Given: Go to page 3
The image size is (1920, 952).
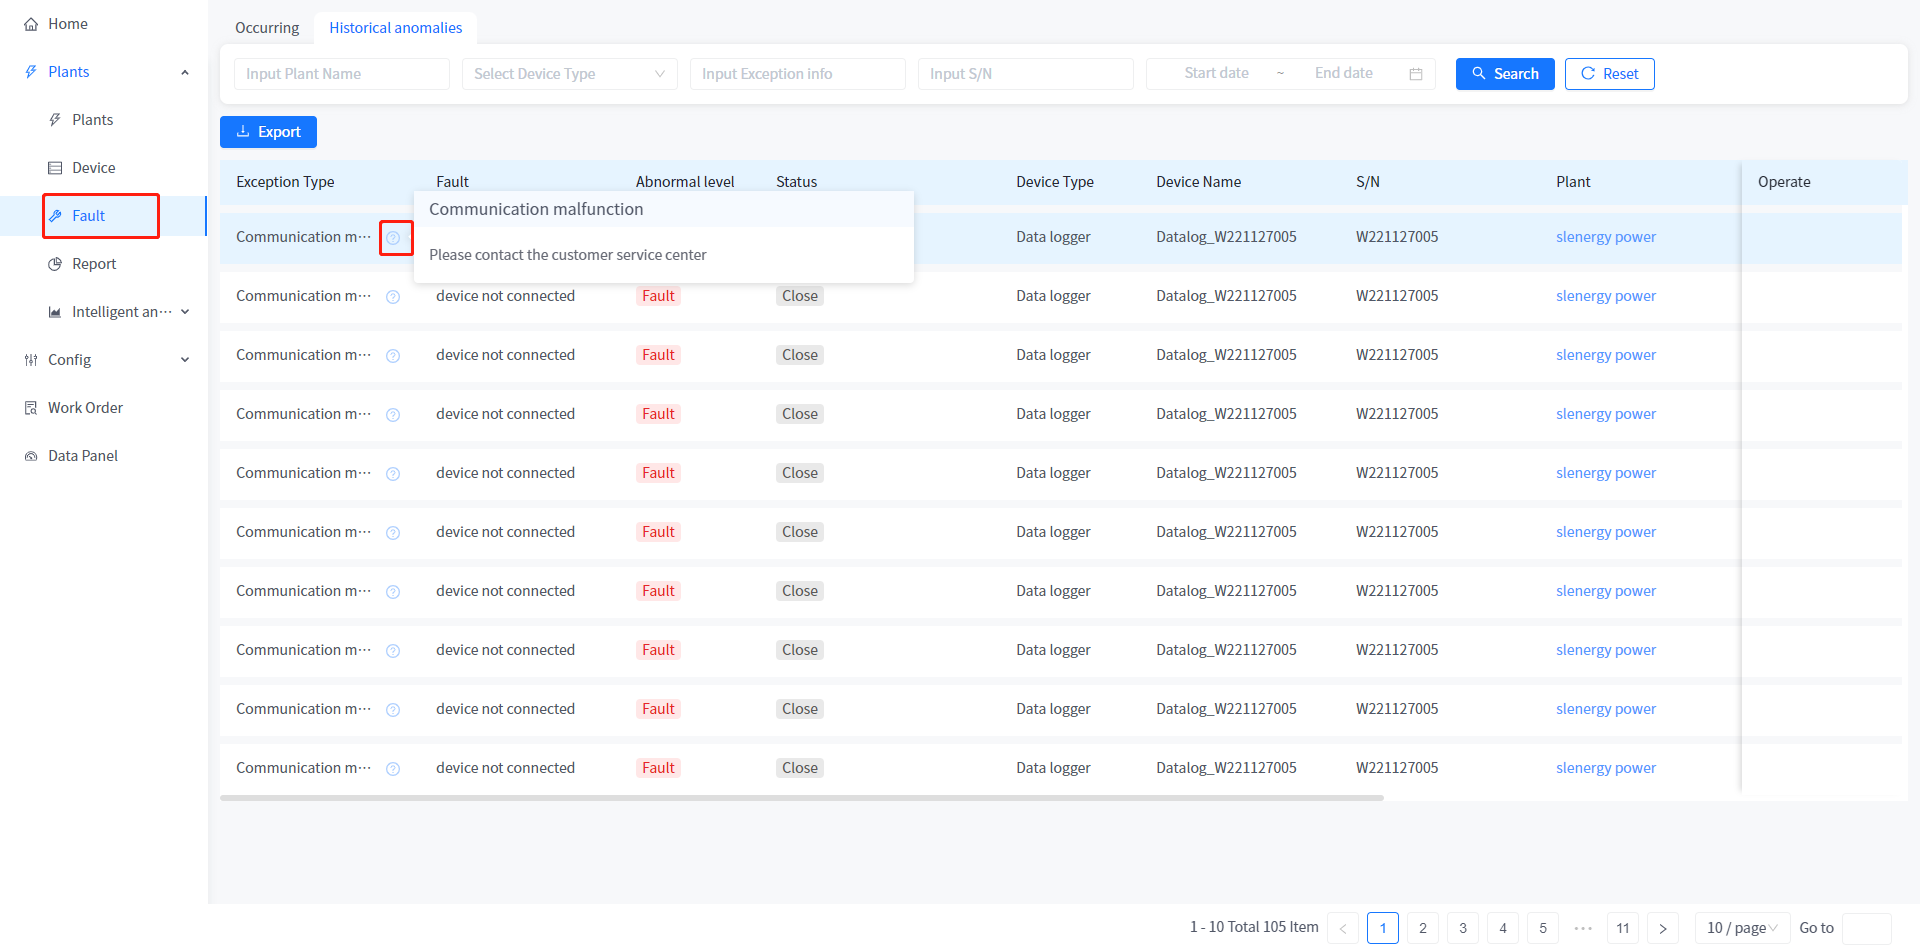Looking at the screenshot, I should (1463, 928).
